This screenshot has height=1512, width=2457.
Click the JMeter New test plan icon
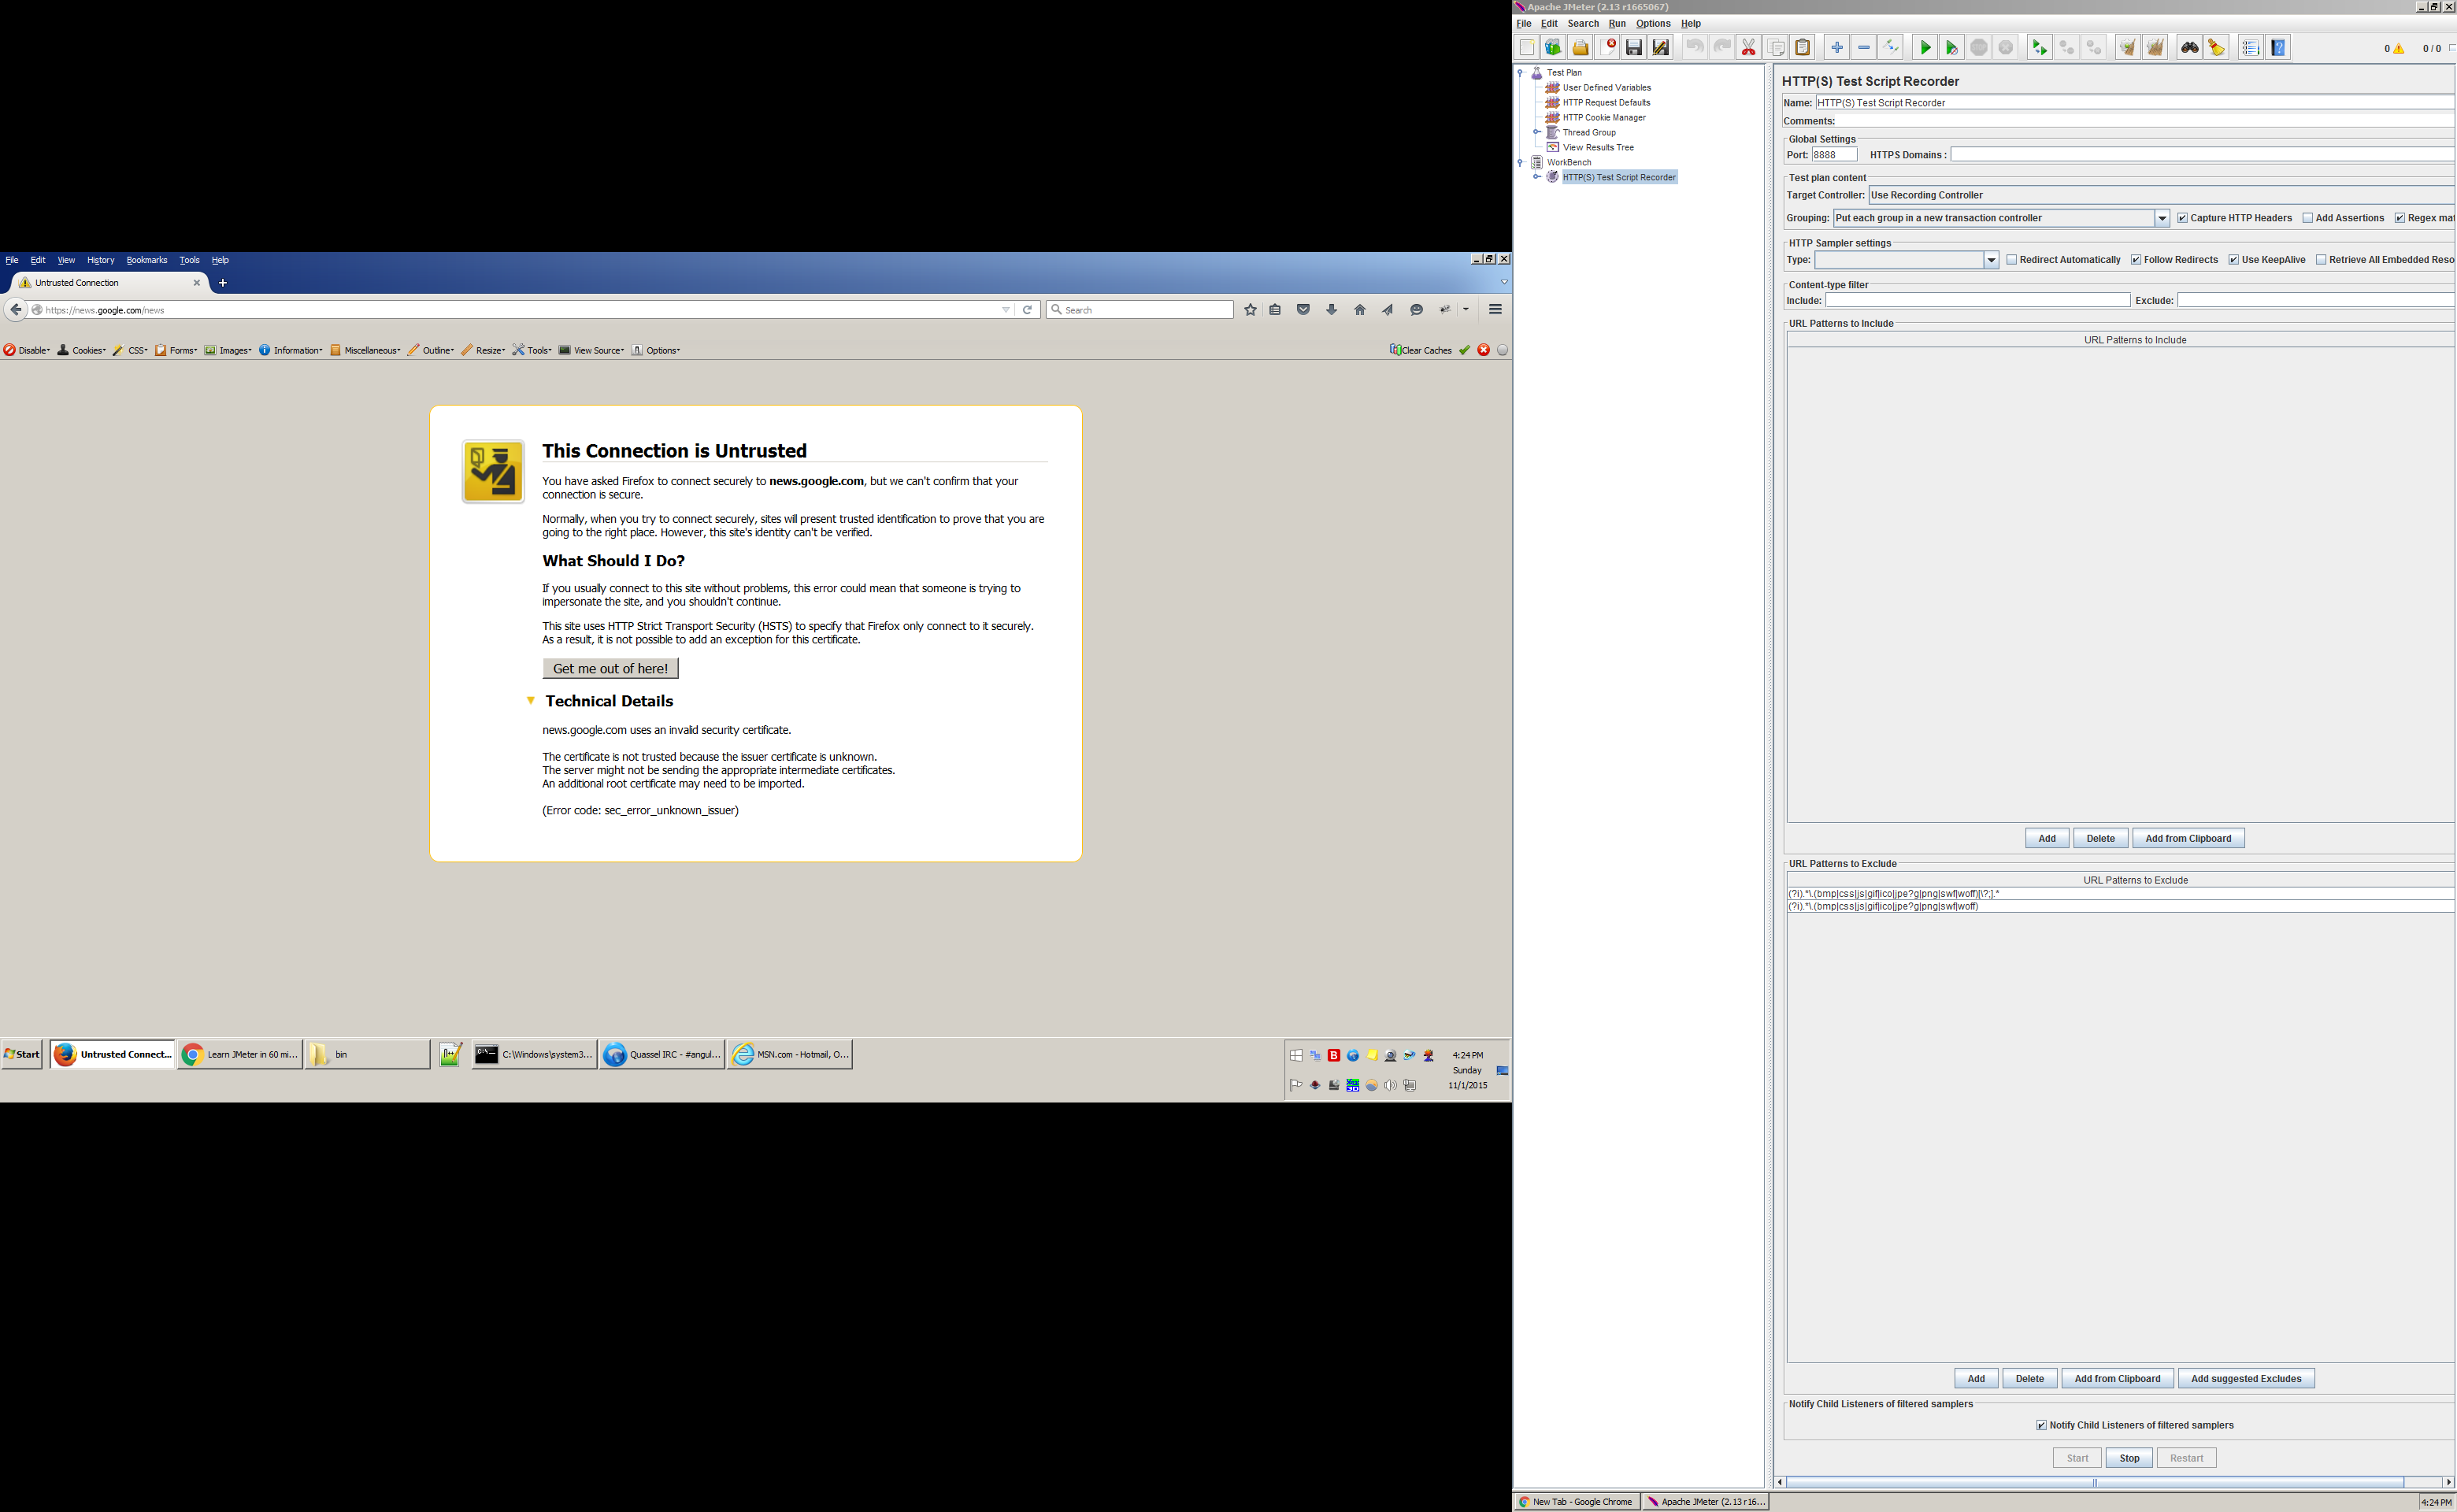pos(1526,47)
